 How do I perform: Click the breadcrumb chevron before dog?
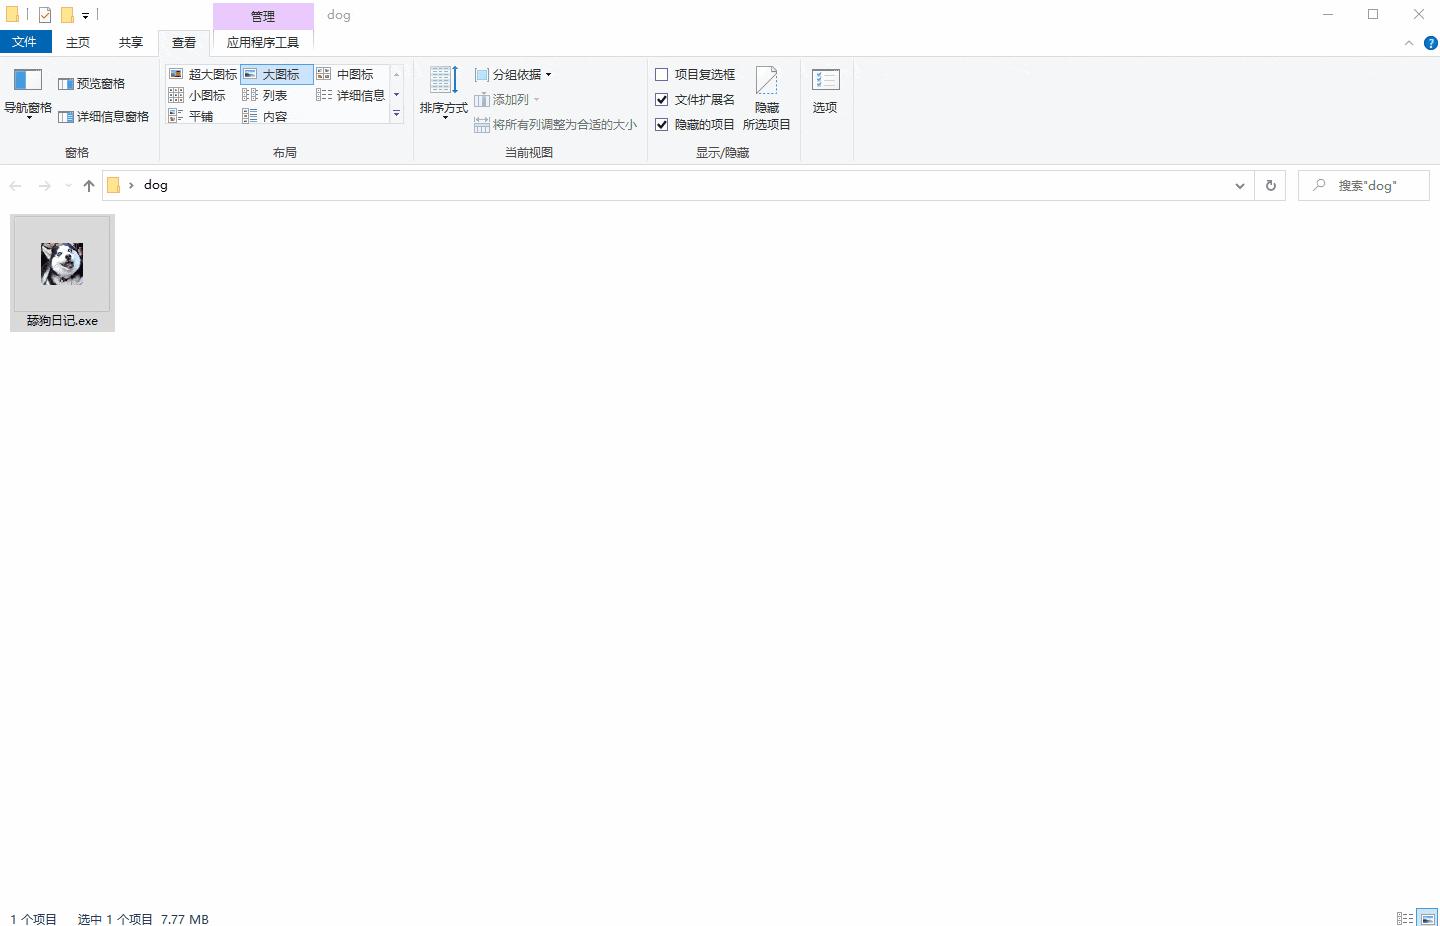tap(131, 186)
